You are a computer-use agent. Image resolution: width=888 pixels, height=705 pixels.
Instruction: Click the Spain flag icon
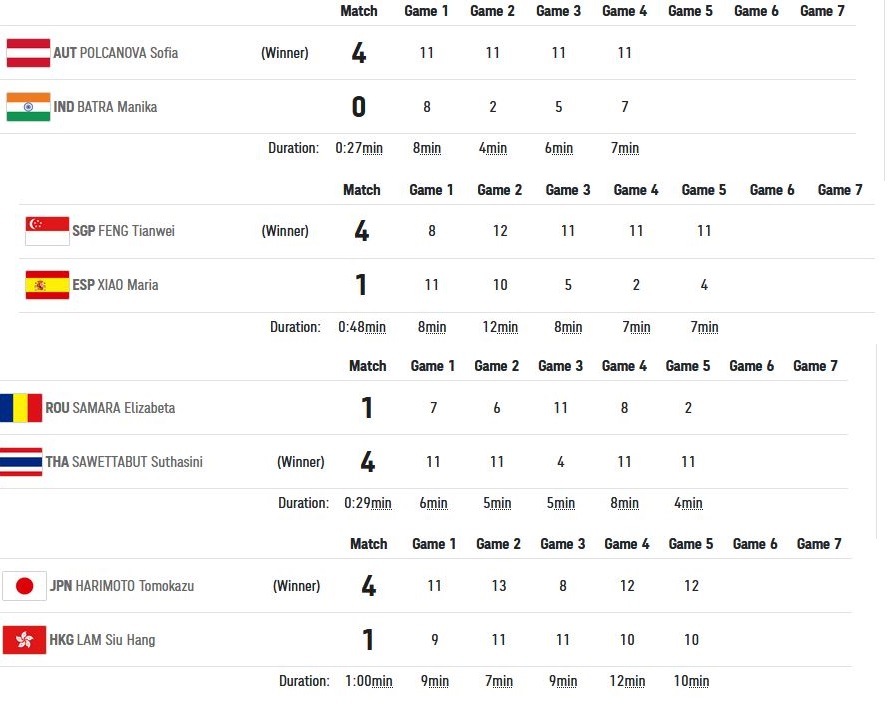click(48, 285)
